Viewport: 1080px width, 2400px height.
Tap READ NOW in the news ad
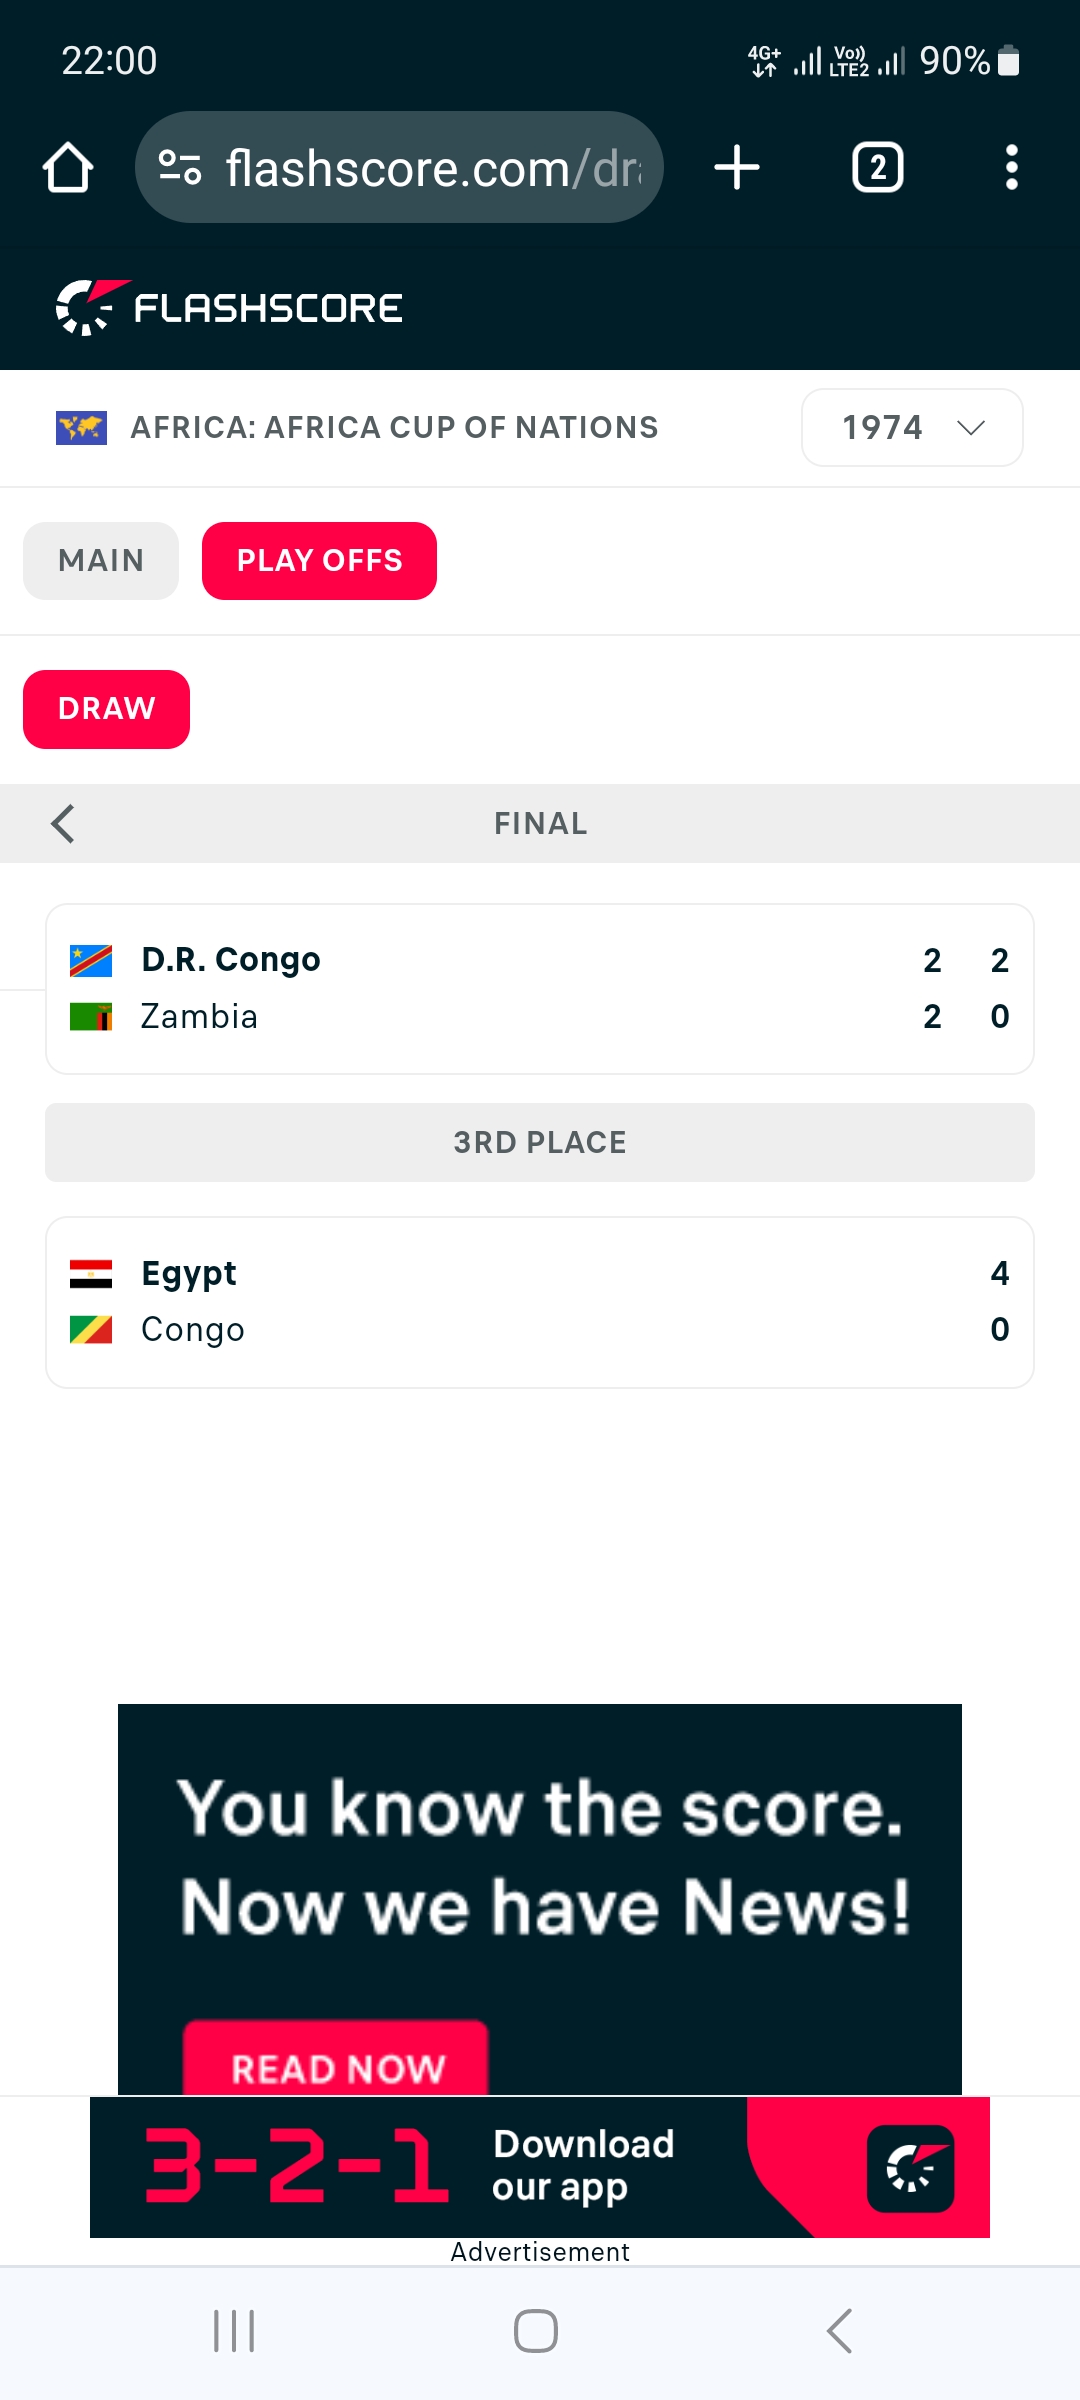[336, 2064]
